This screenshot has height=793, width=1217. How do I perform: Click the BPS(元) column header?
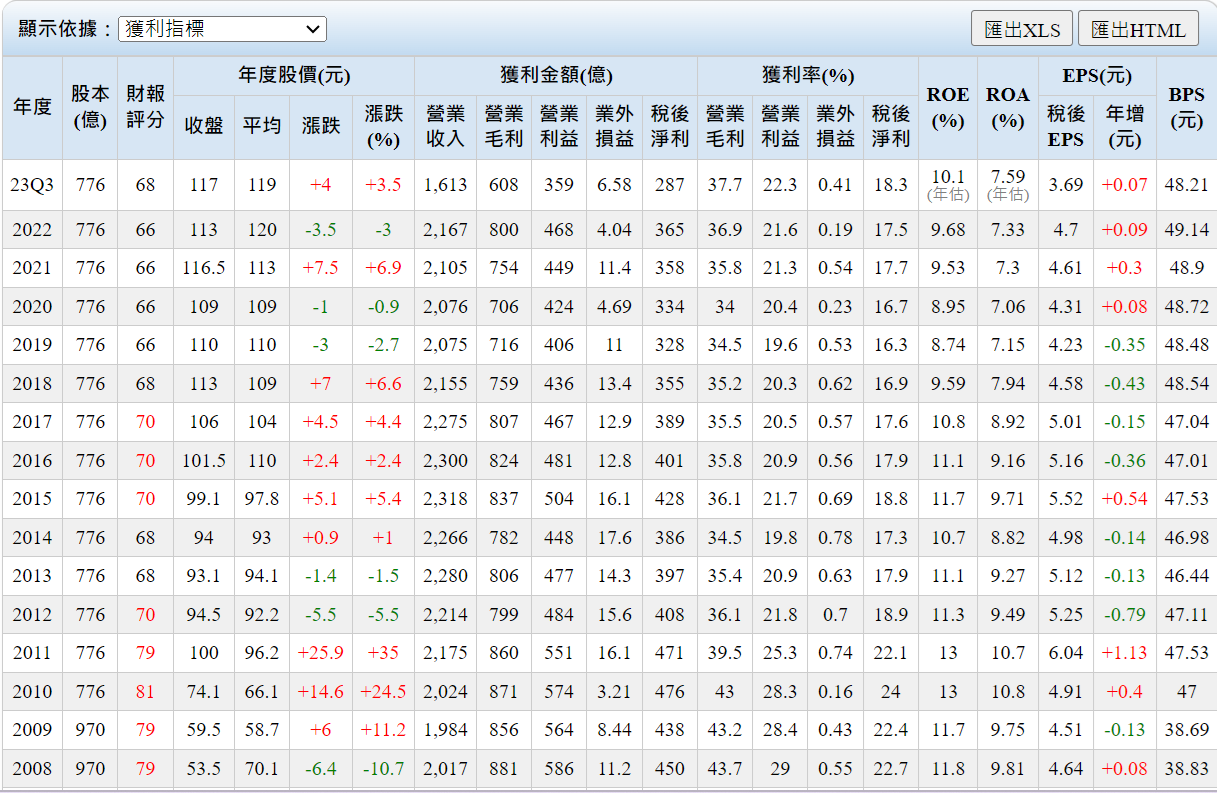(1186, 107)
